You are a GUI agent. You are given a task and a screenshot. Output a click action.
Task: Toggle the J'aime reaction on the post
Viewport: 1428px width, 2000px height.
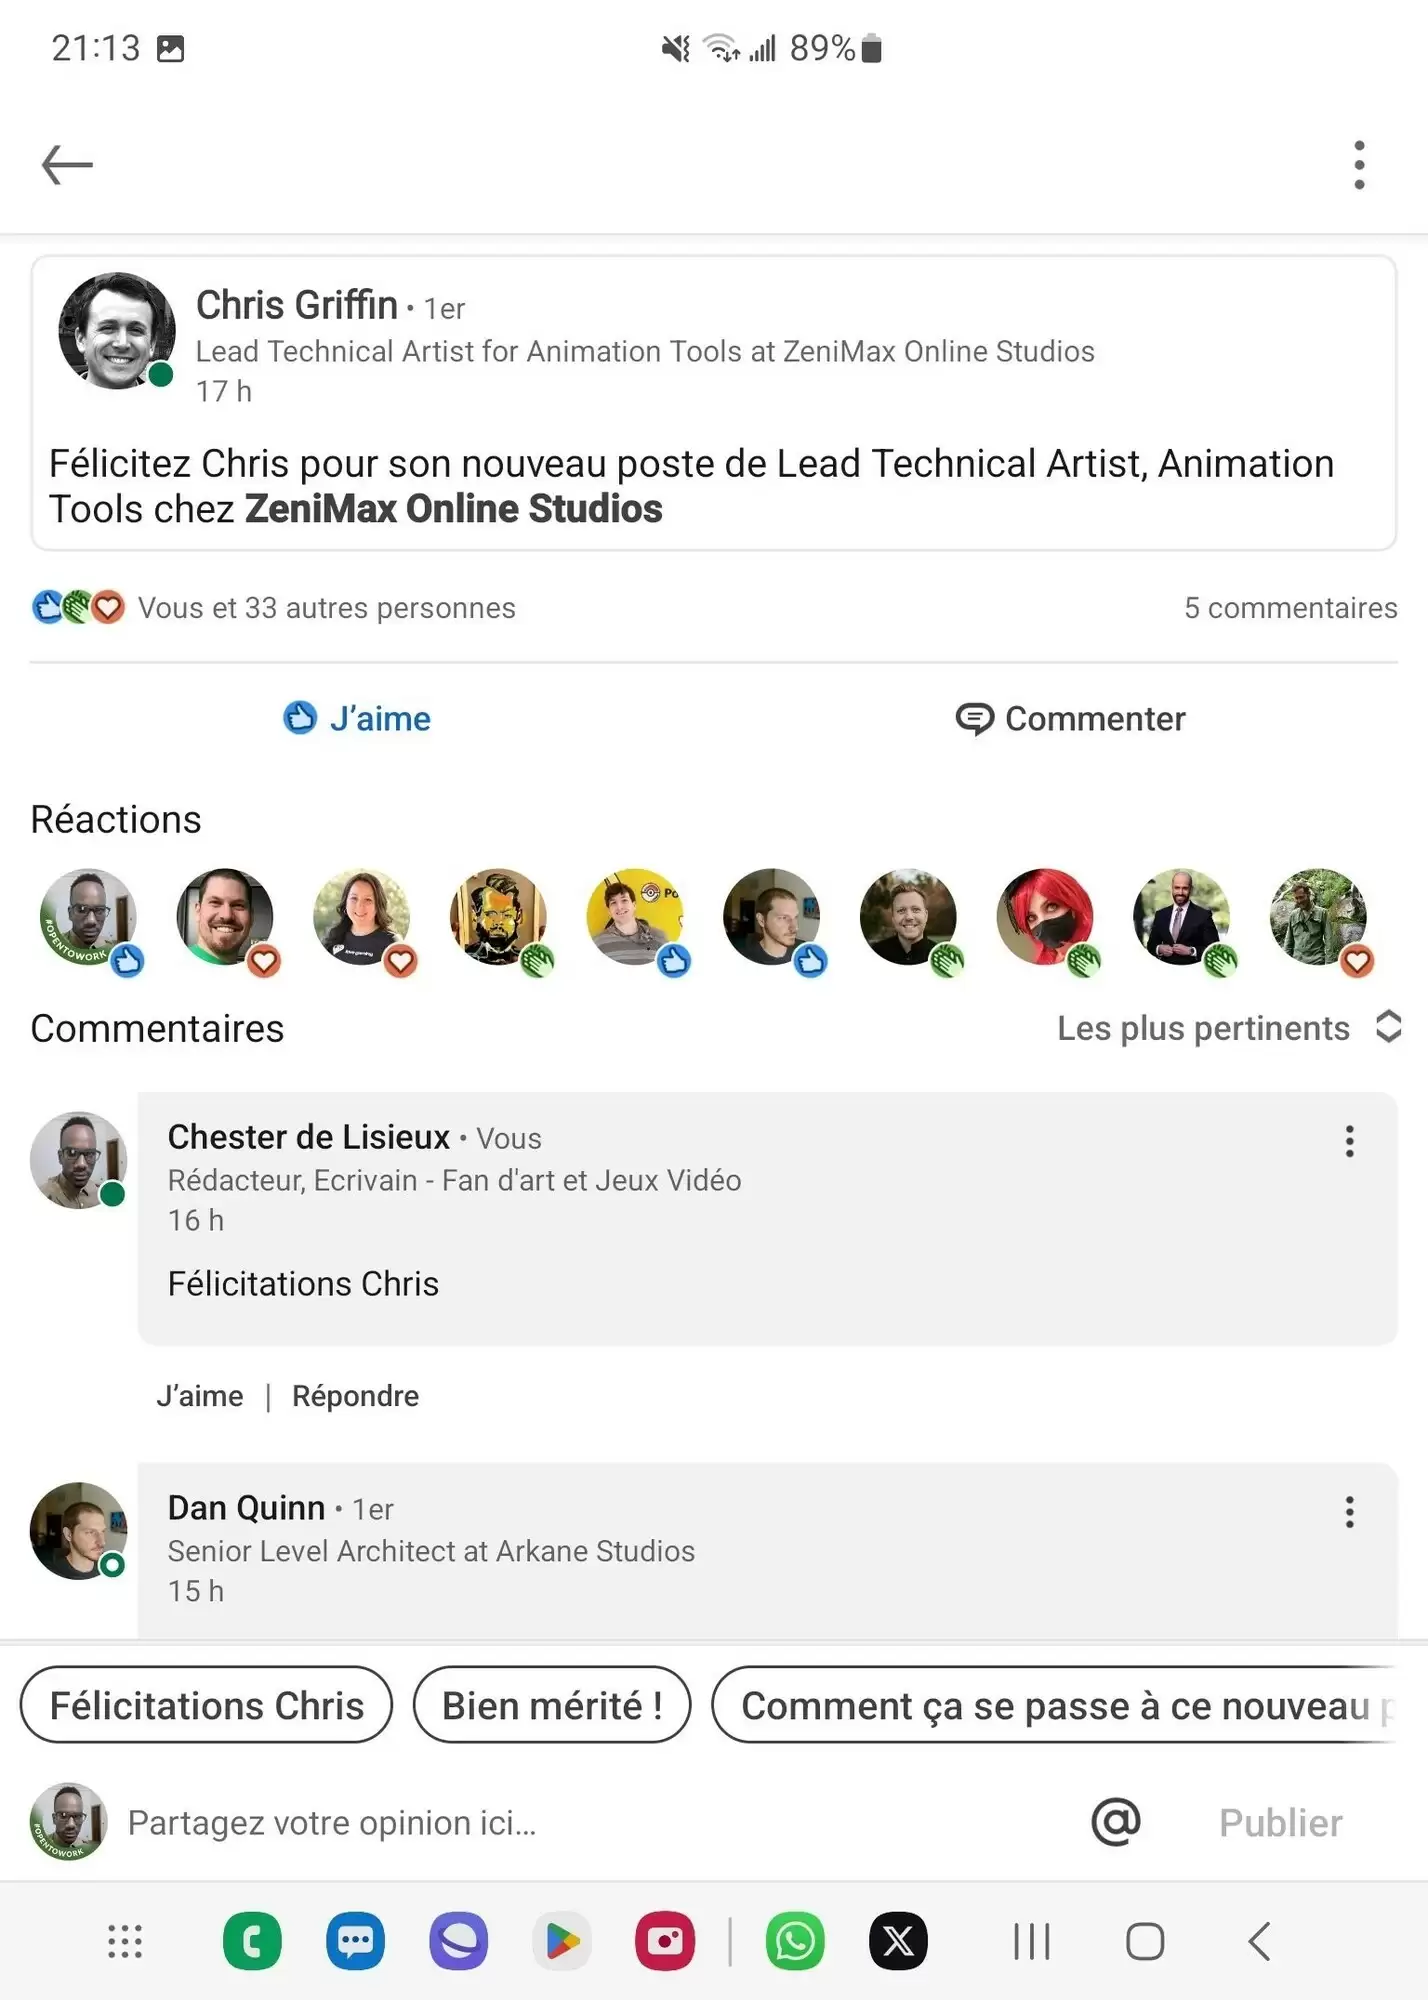357,718
